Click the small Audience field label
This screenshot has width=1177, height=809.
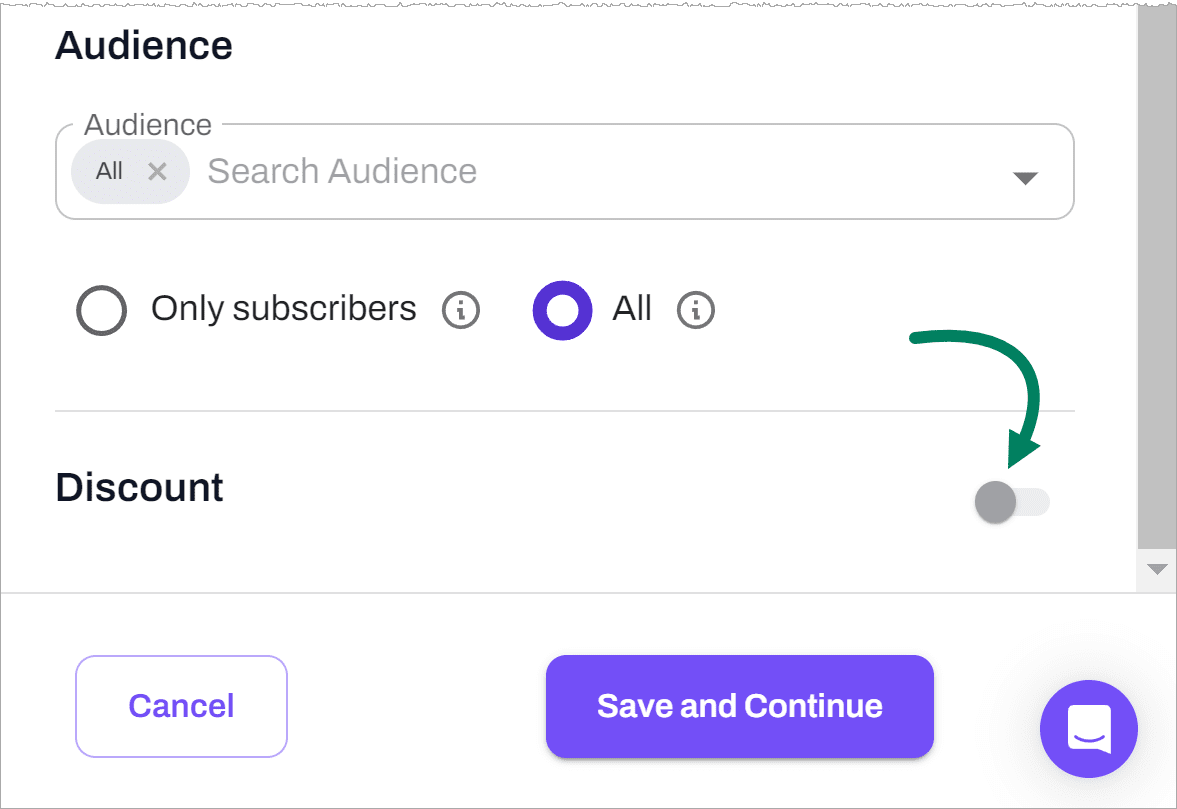[148, 125]
